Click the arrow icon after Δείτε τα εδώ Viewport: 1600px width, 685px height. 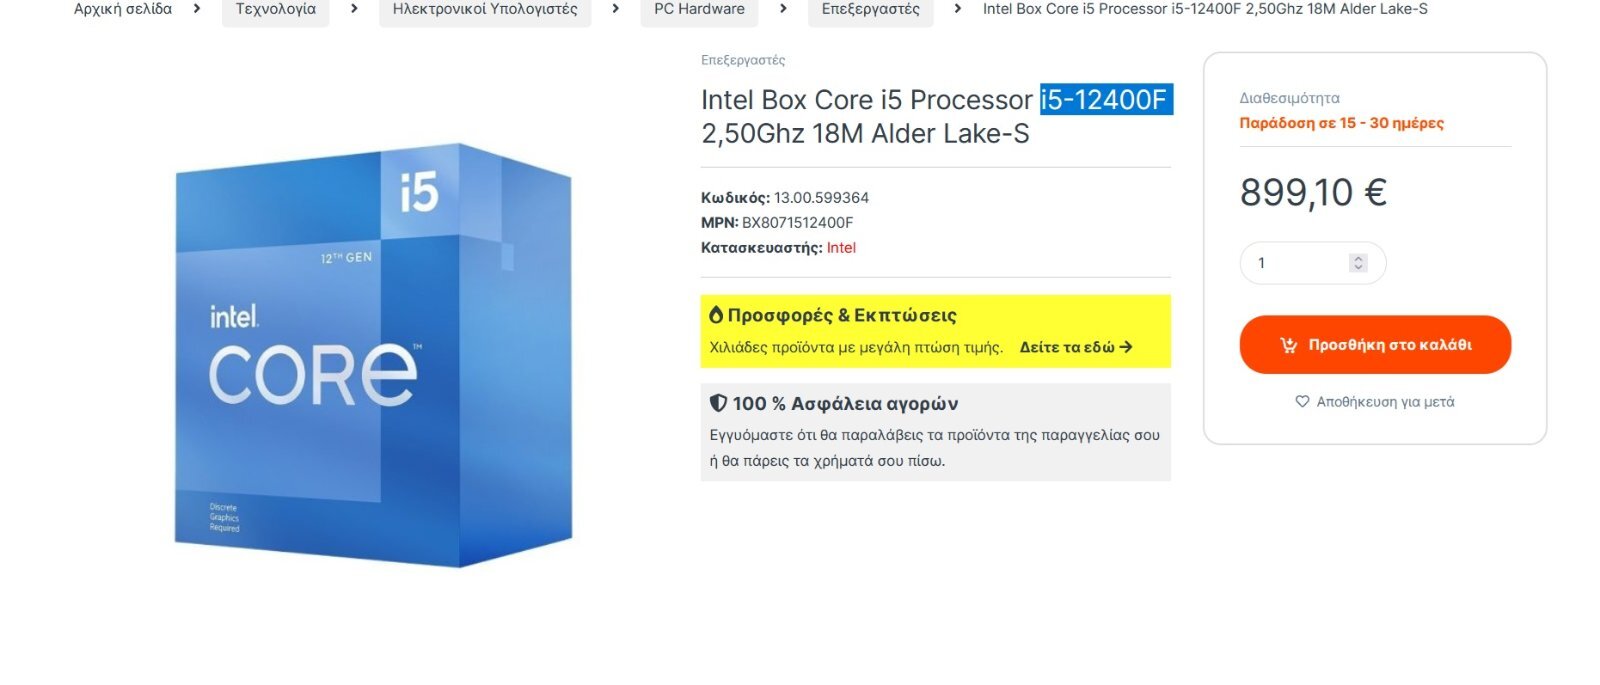pos(1126,347)
